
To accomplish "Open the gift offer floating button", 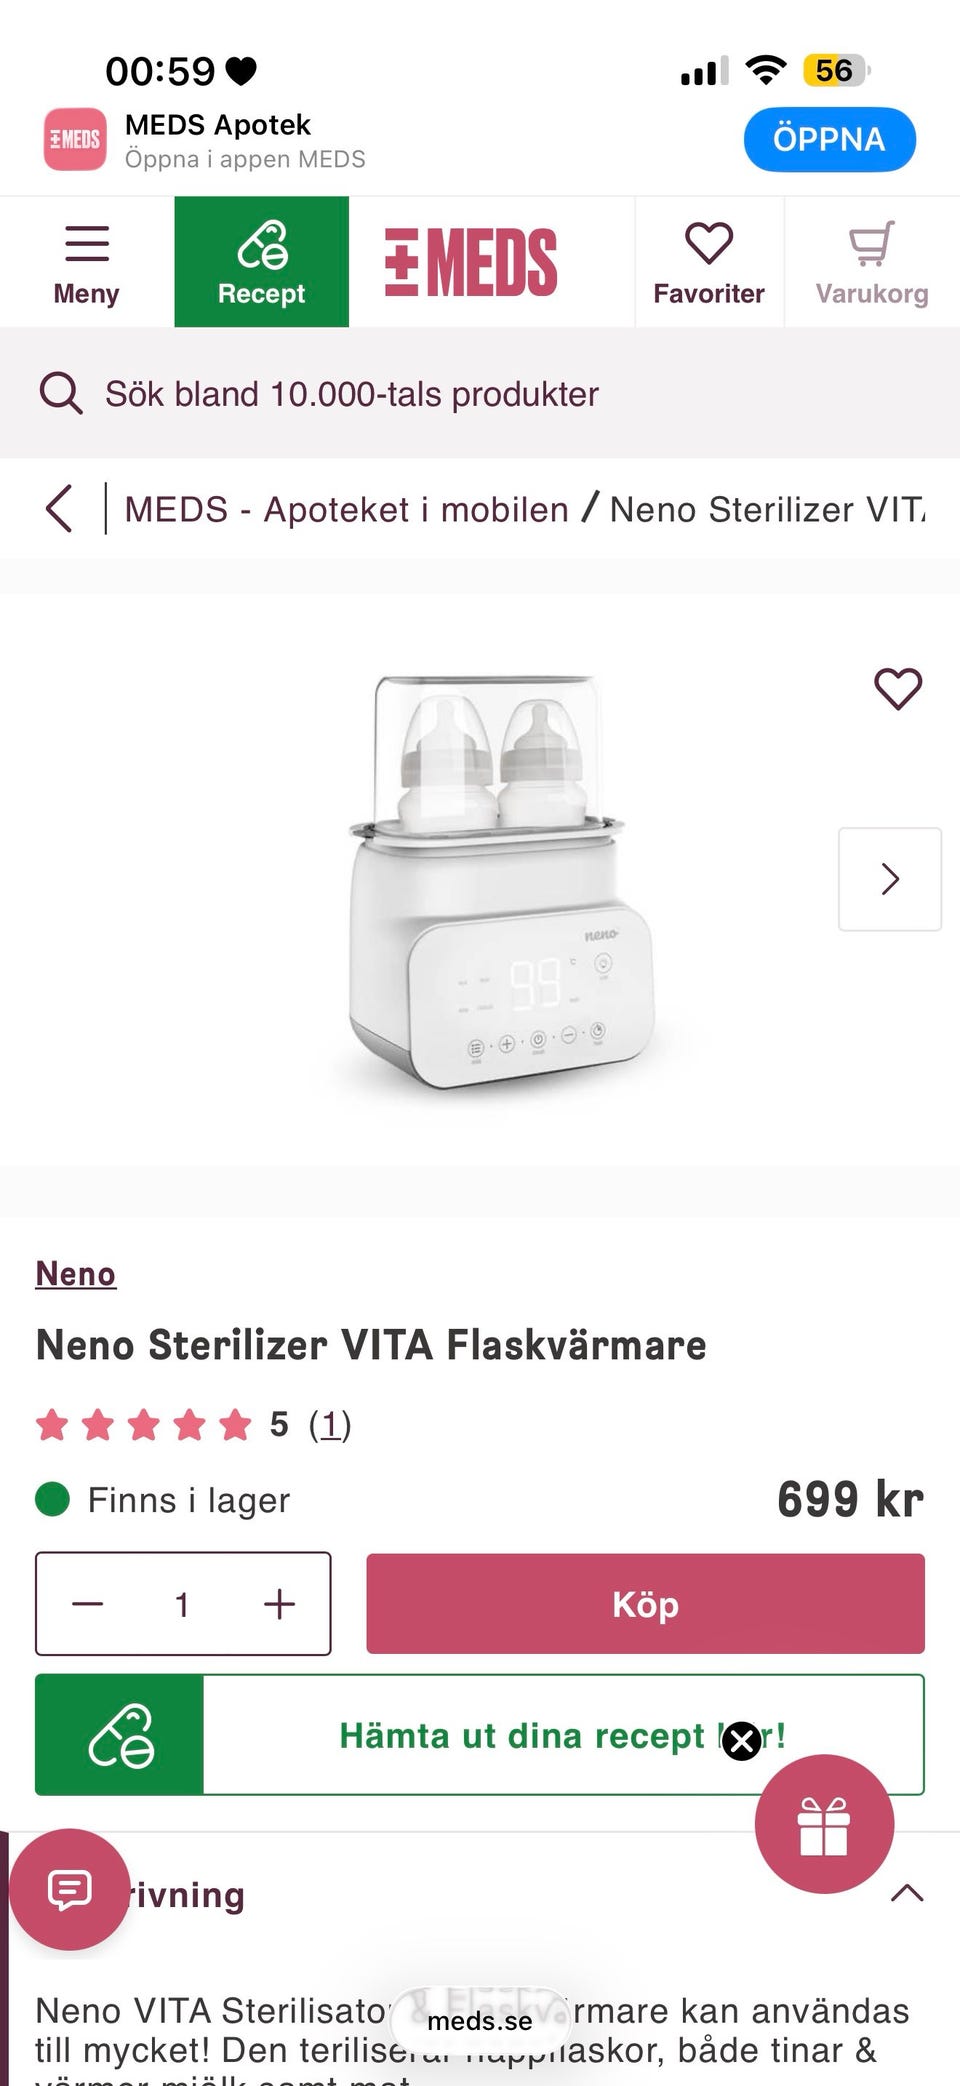I will tap(824, 1824).
